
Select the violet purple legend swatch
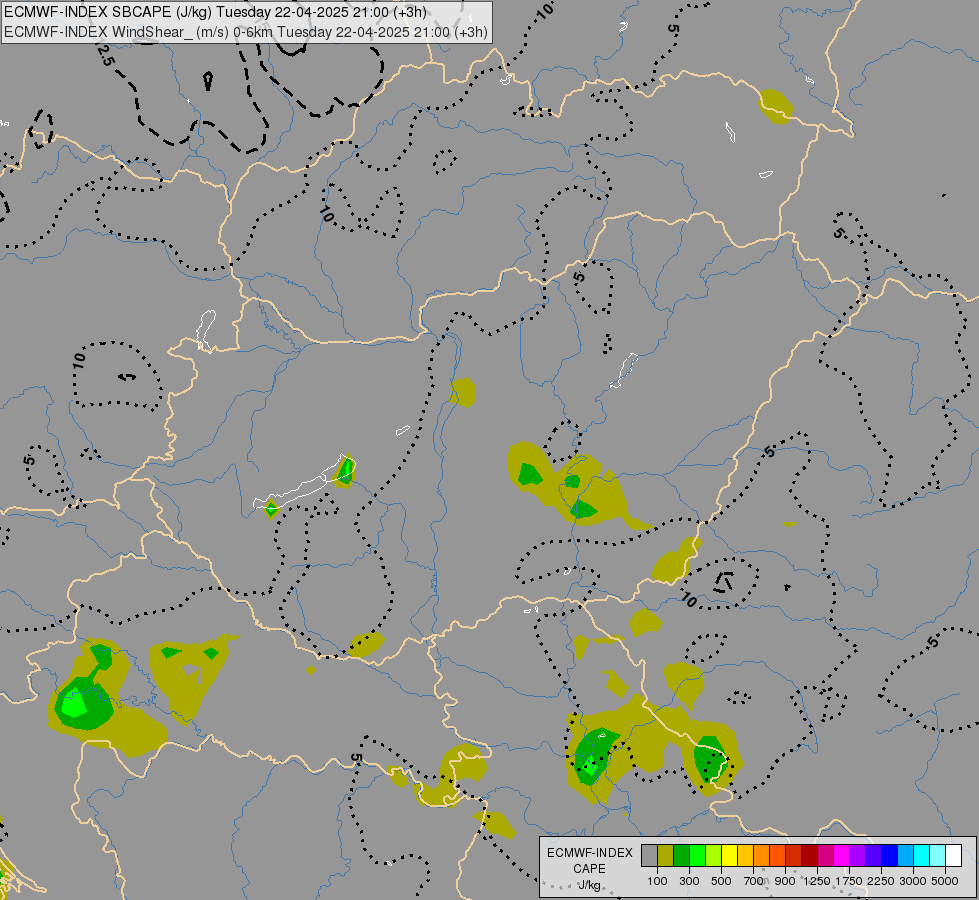858,855
